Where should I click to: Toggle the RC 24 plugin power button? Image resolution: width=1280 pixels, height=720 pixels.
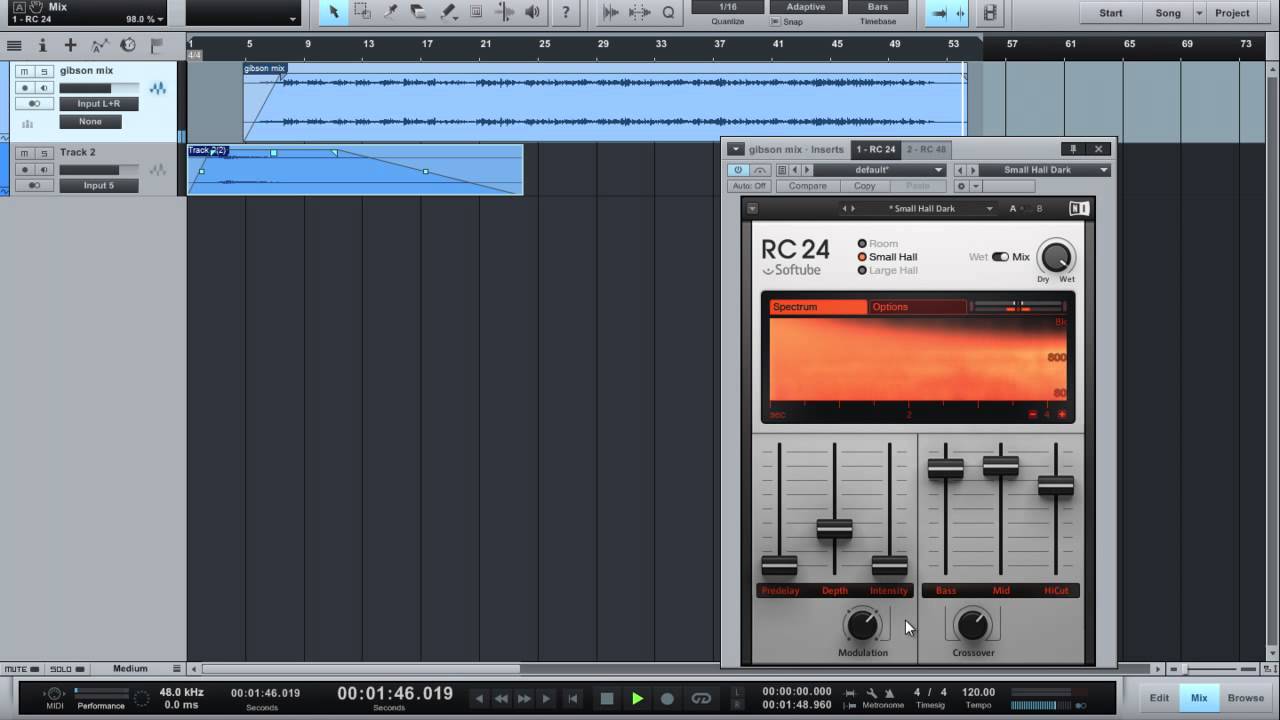coord(738,170)
